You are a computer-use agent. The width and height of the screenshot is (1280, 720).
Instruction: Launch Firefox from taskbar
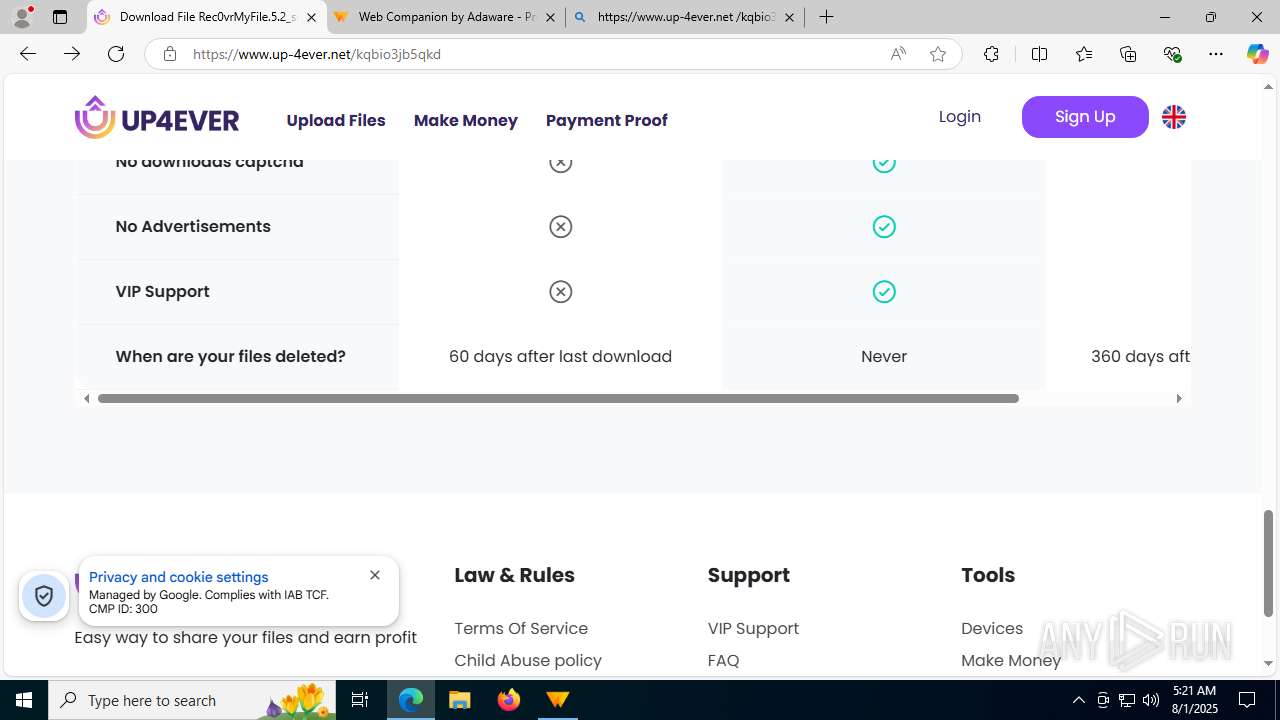tap(509, 700)
